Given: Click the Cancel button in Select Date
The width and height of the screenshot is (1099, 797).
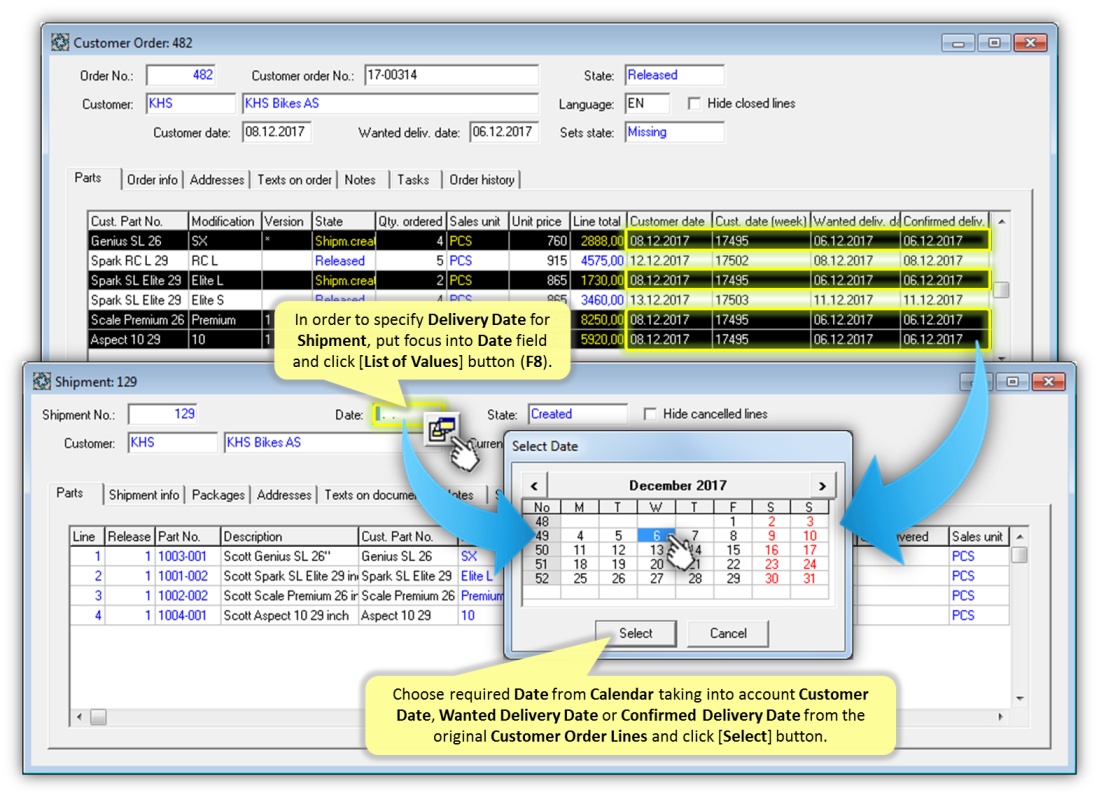Looking at the screenshot, I should (728, 633).
